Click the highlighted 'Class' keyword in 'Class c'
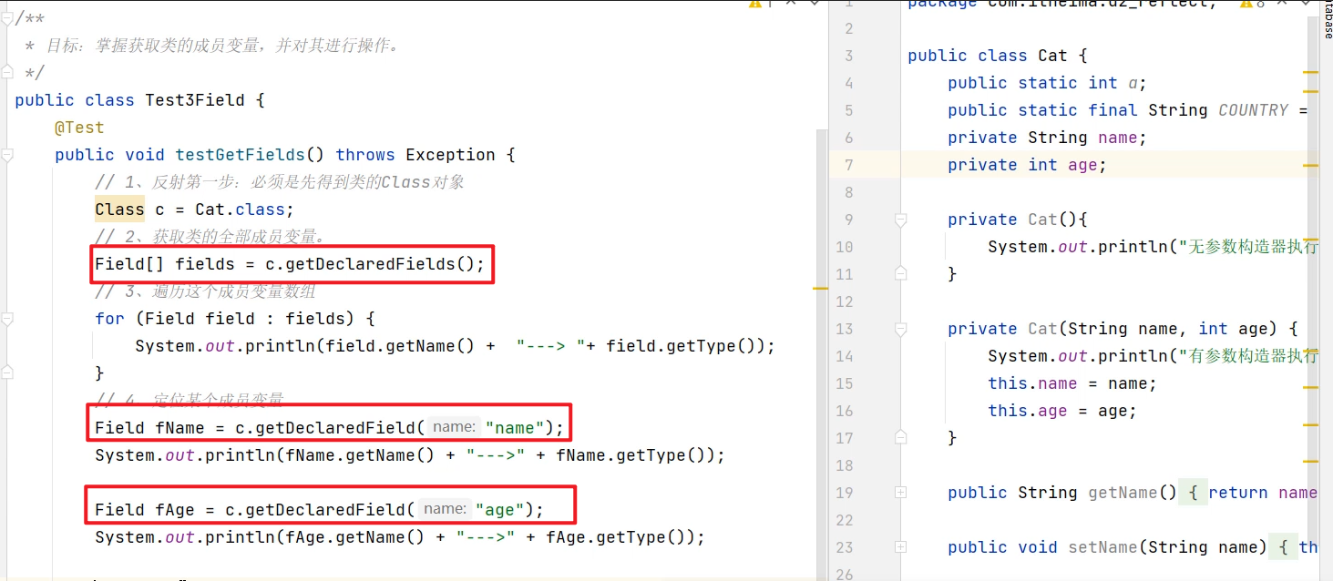Image resolution: width=1333 pixels, height=581 pixels. click(120, 209)
